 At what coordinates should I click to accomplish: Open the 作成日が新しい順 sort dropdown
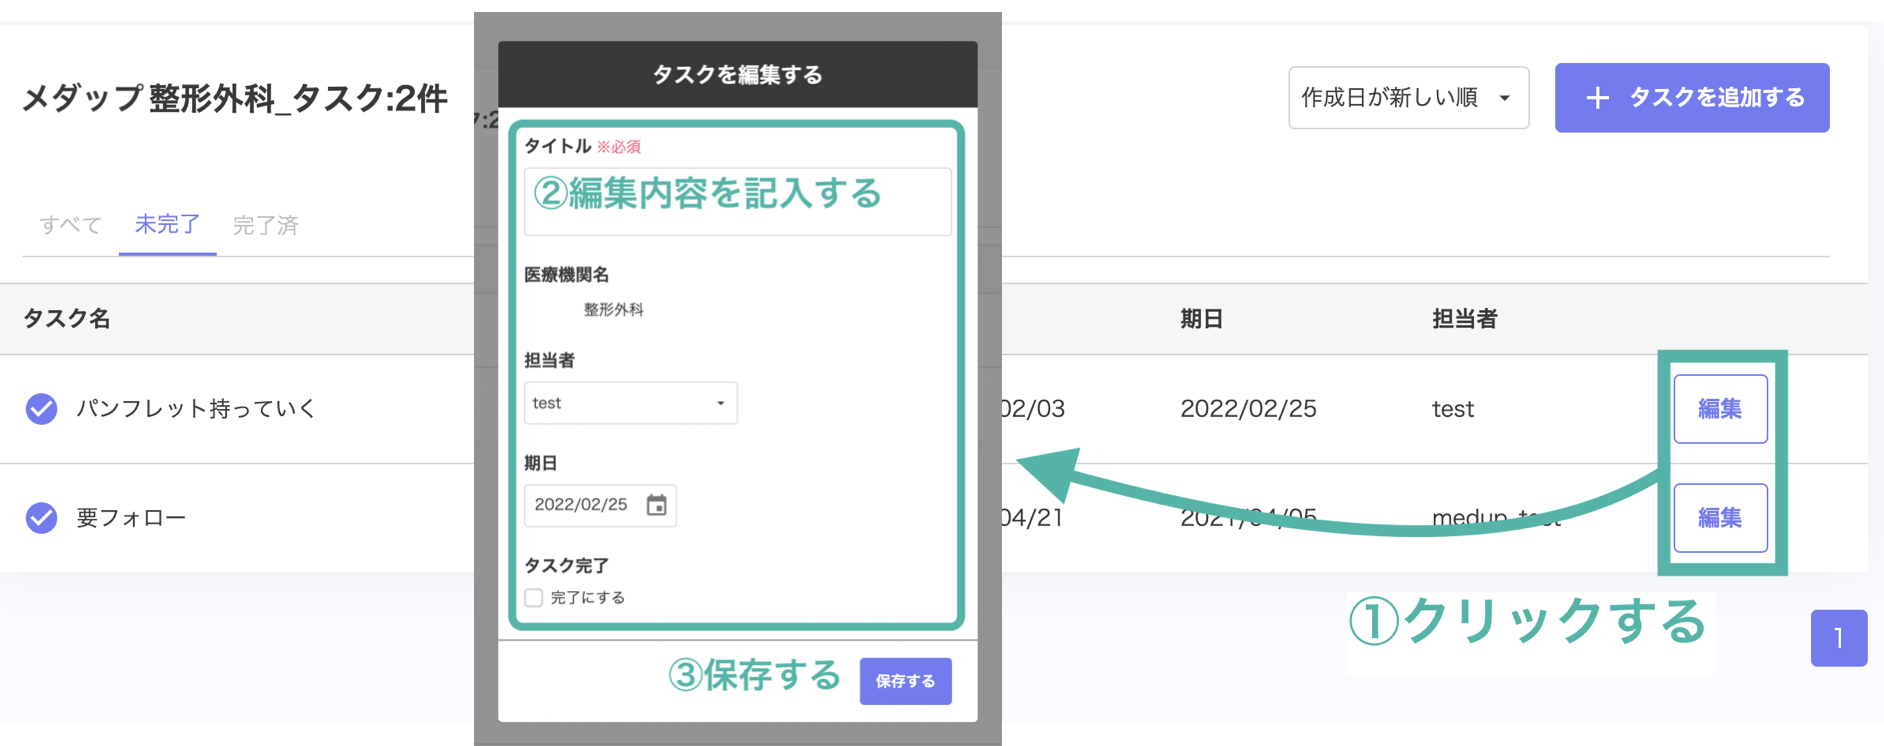coord(1408,98)
